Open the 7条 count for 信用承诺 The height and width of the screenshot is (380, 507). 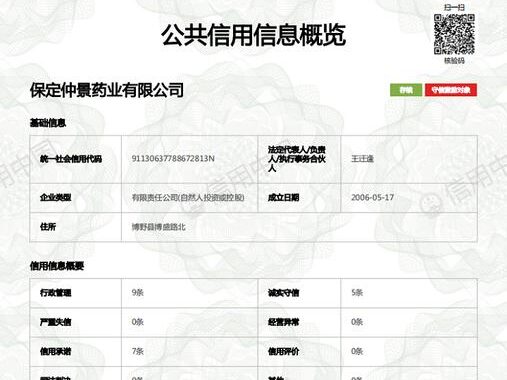(x=137, y=351)
